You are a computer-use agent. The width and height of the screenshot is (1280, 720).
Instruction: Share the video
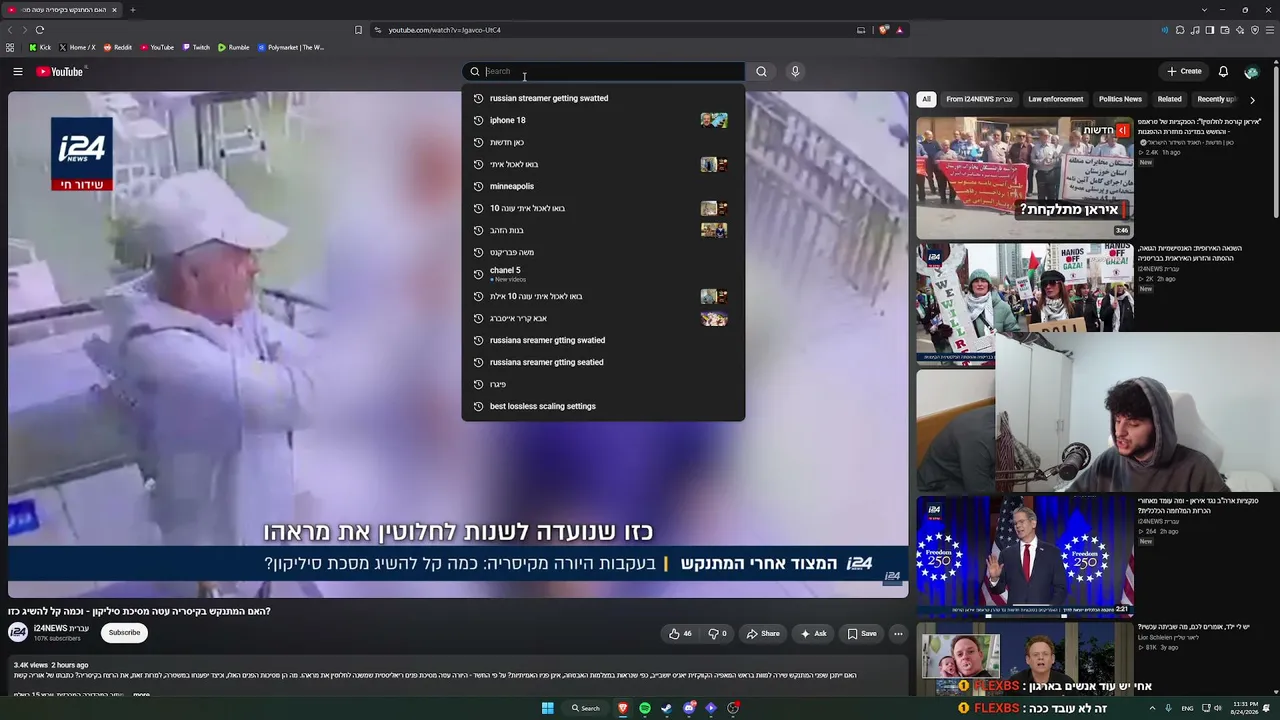[763, 633]
